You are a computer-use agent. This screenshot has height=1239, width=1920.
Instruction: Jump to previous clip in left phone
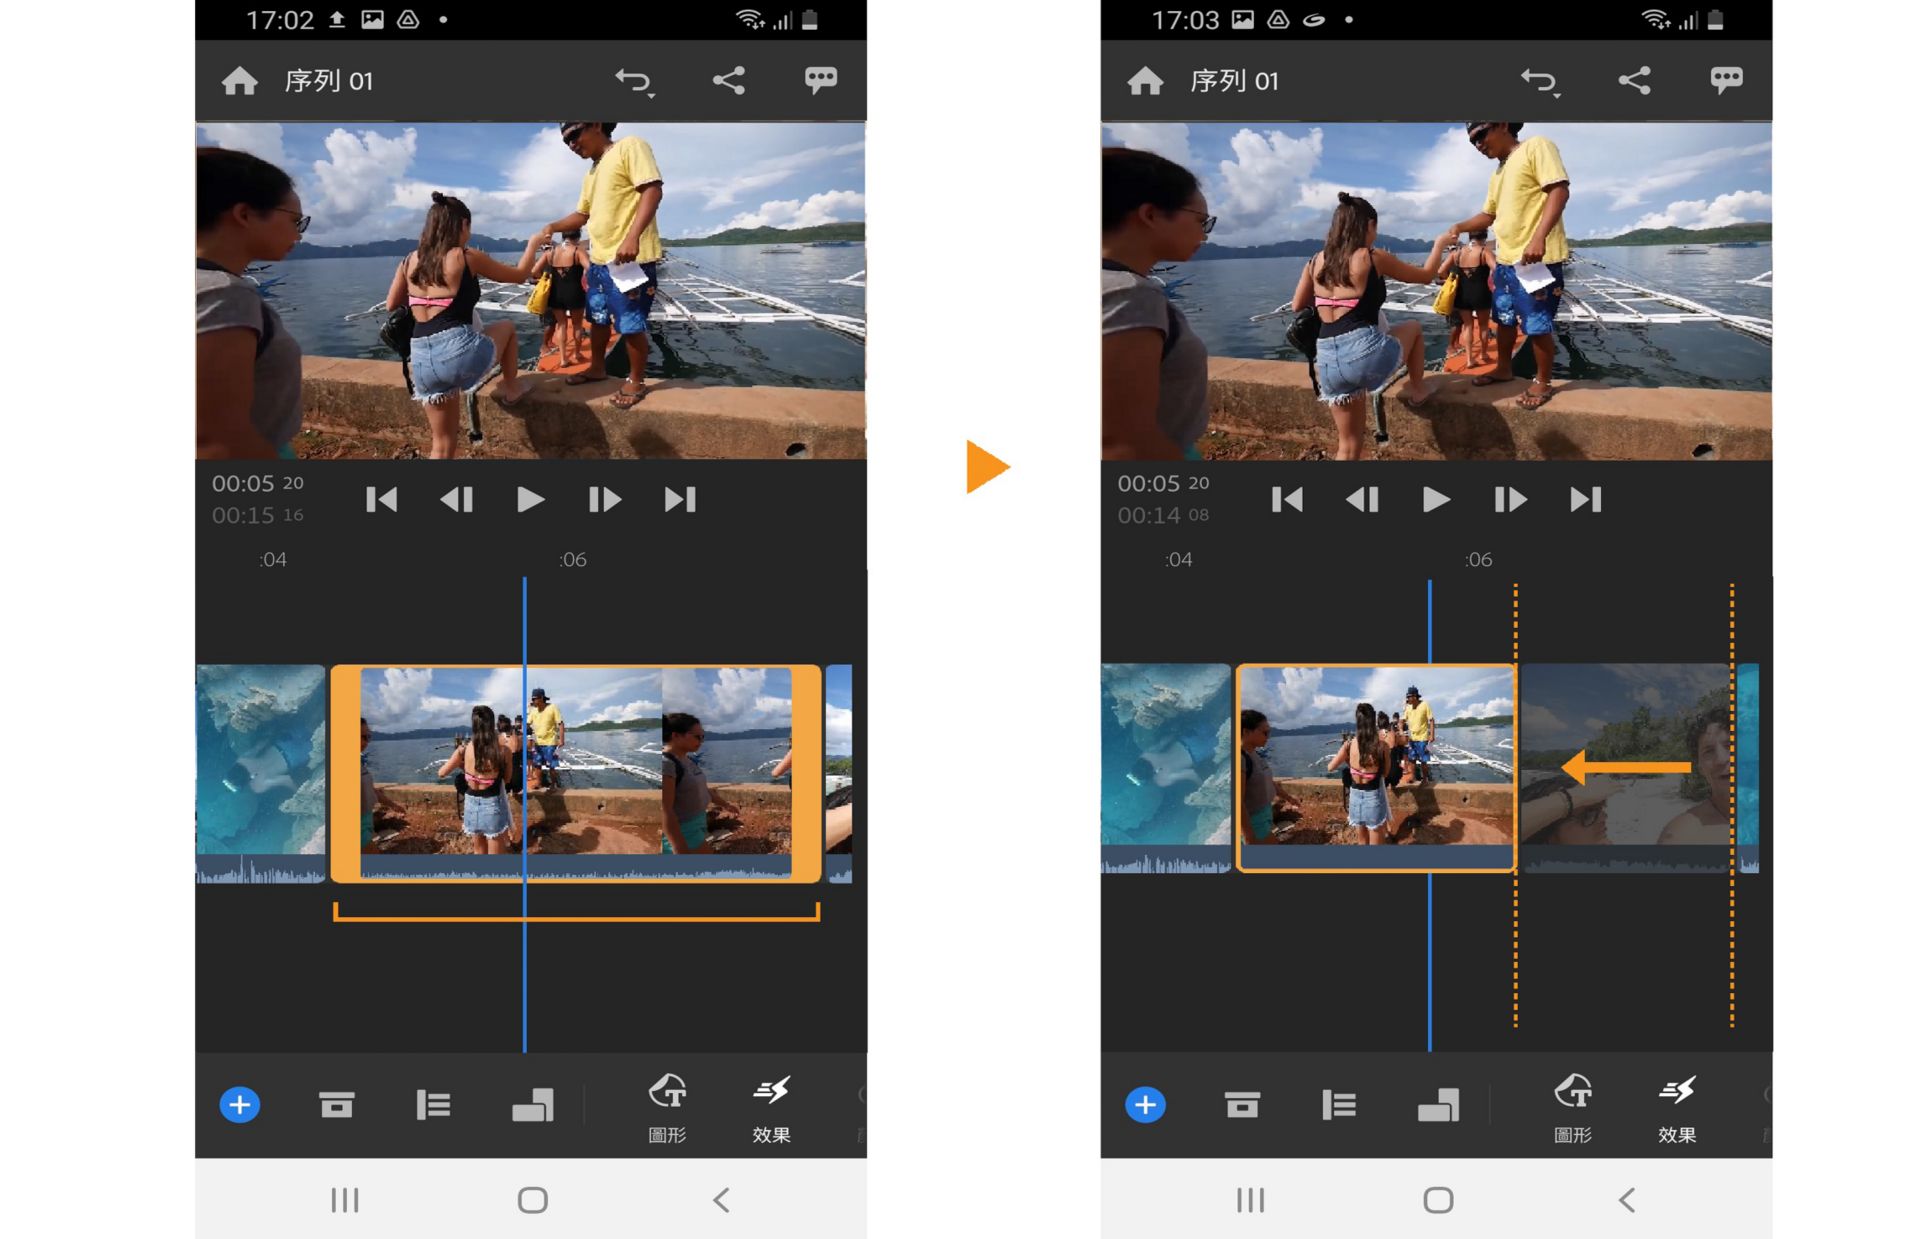pyautogui.click(x=381, y=499)
